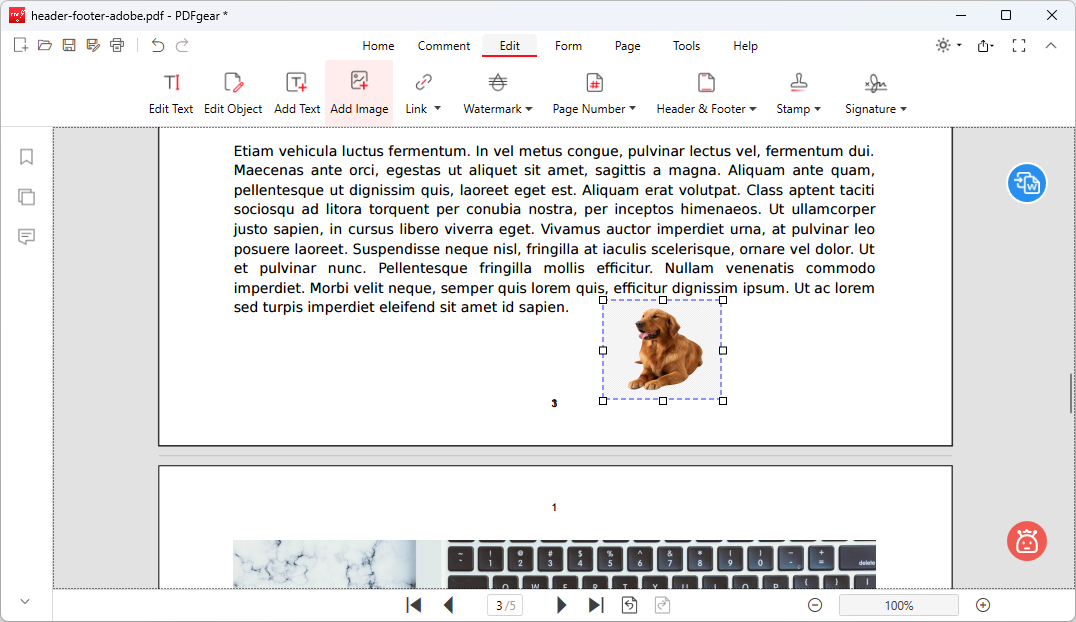Screen dimensions: 1076x622
Task: Open the Comments sidebar panel
Action: [26, 237]
